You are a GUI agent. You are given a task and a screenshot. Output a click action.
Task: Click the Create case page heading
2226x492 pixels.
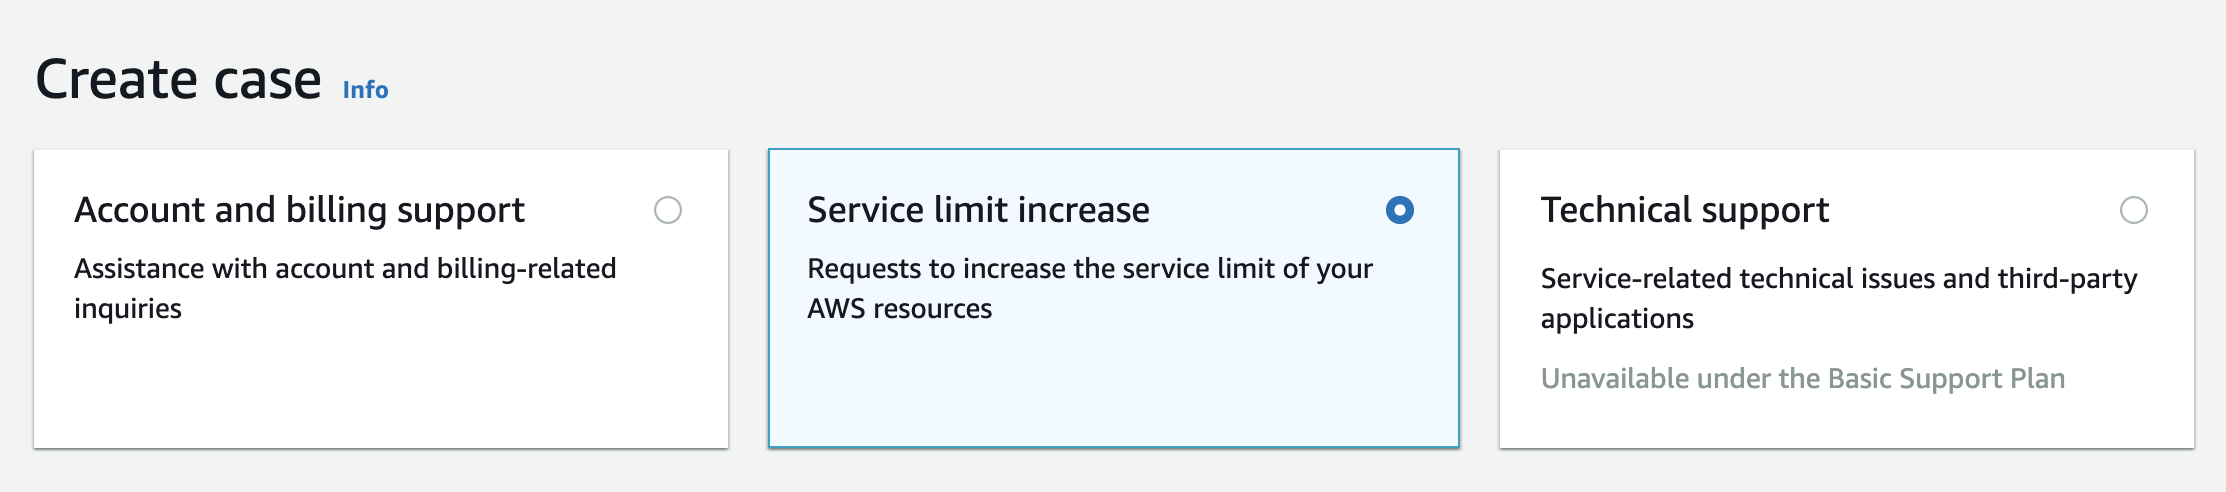pos(178,80)
